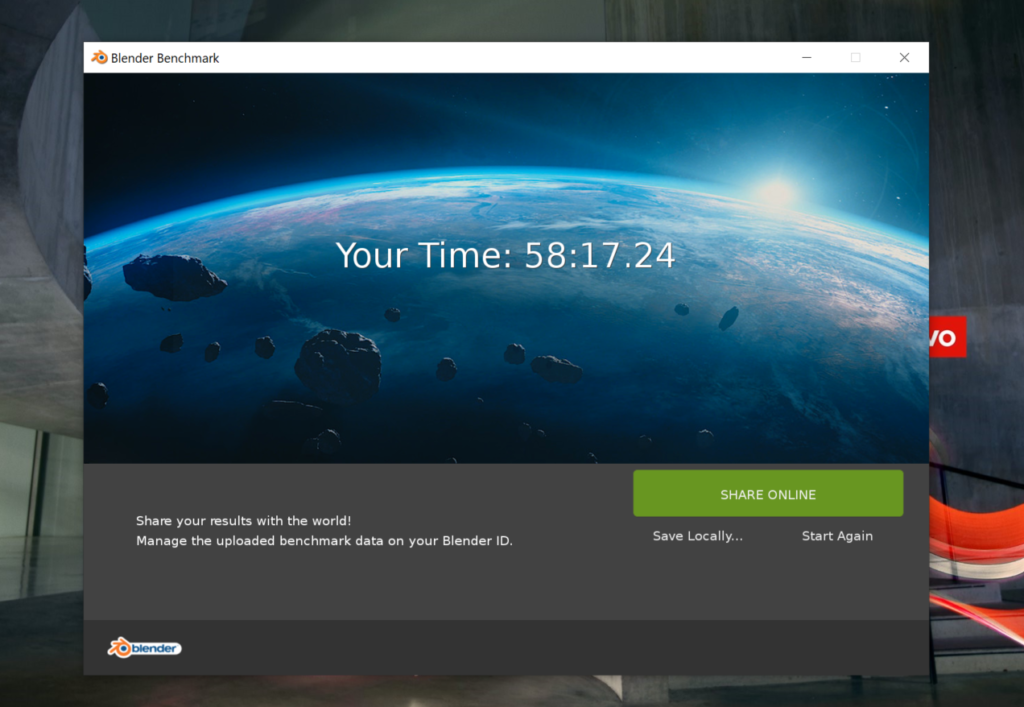
Task: Click the big central asteroid below the time
Action: 338,362
